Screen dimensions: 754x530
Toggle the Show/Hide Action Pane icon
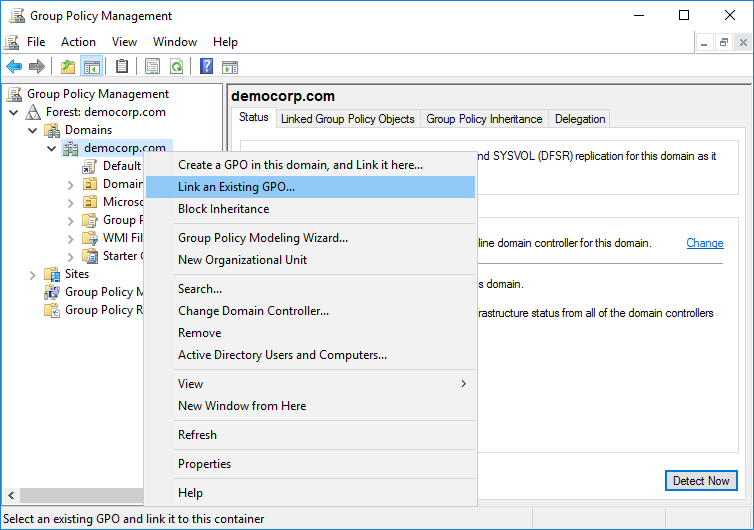(x=230, y=67)
